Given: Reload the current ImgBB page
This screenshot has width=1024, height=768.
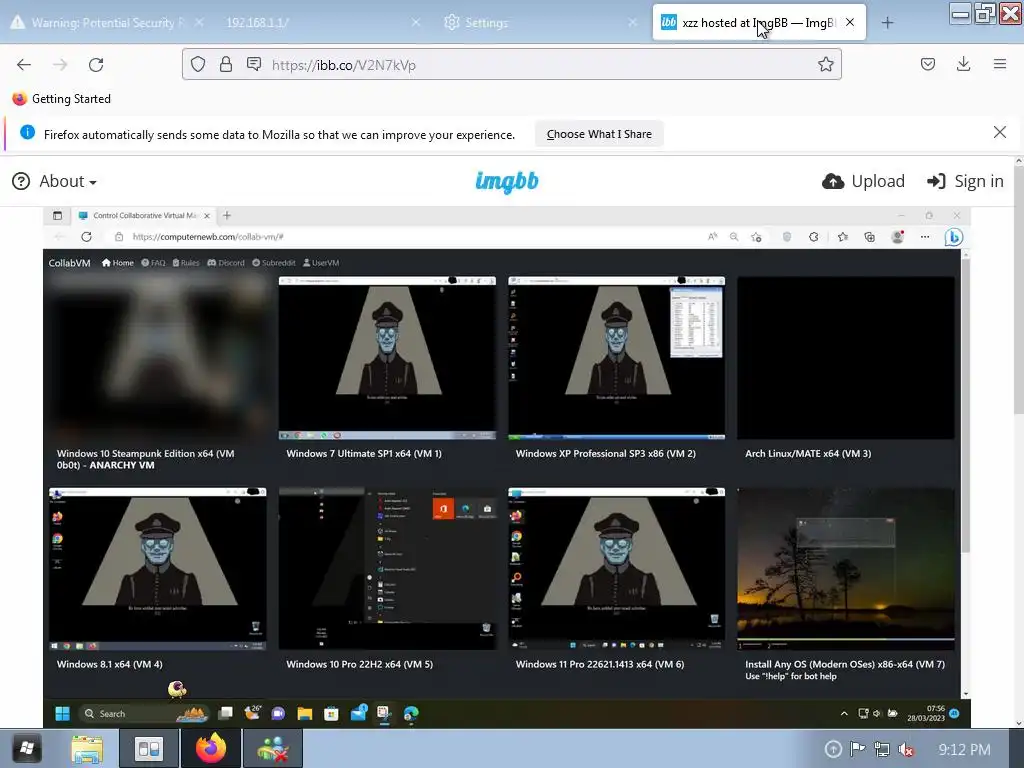Looking at the screenshot, I should coord(96,65).
